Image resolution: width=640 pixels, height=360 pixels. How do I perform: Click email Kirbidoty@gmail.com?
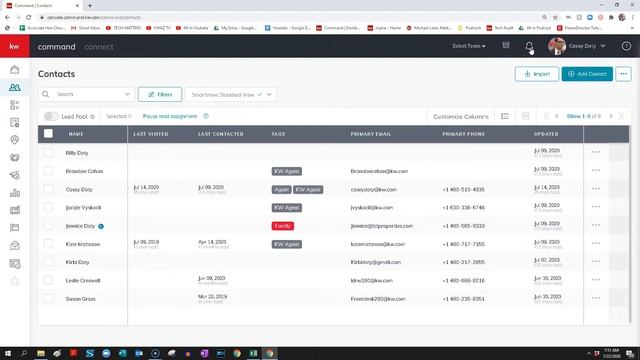point(376,262)
